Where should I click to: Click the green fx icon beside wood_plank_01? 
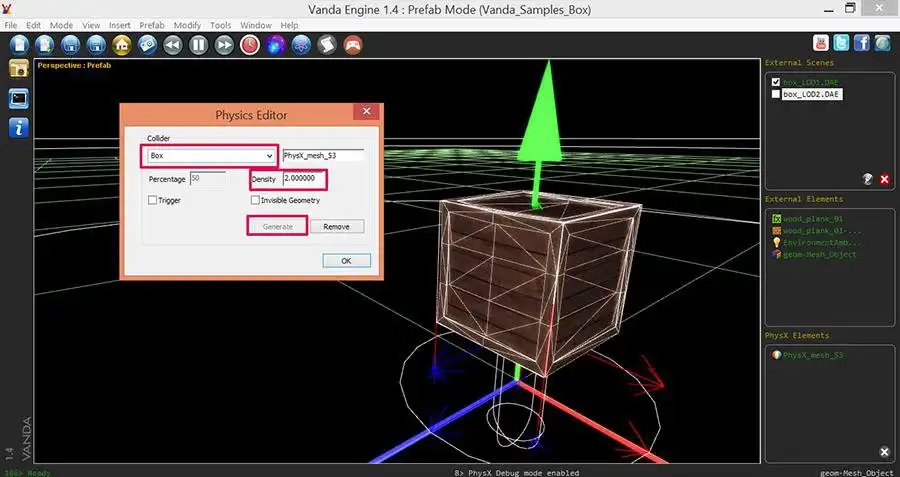pyautogui.click(x=777, y=219)
